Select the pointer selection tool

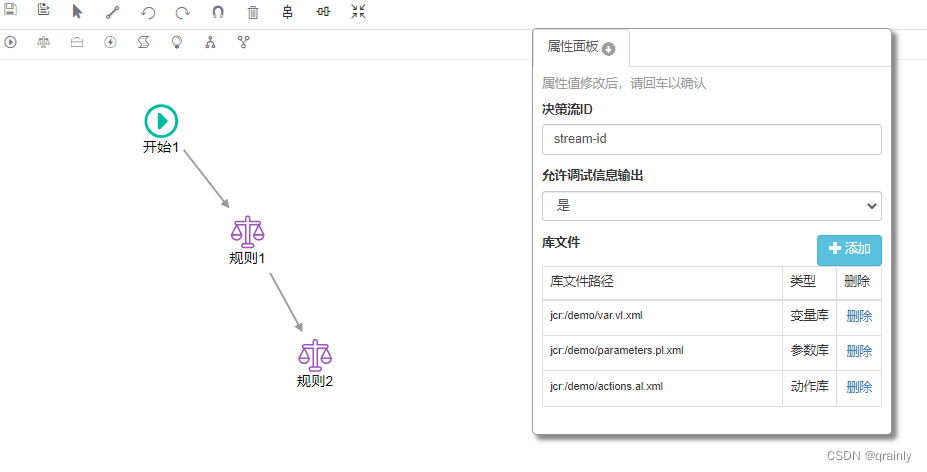click(77, 11)
